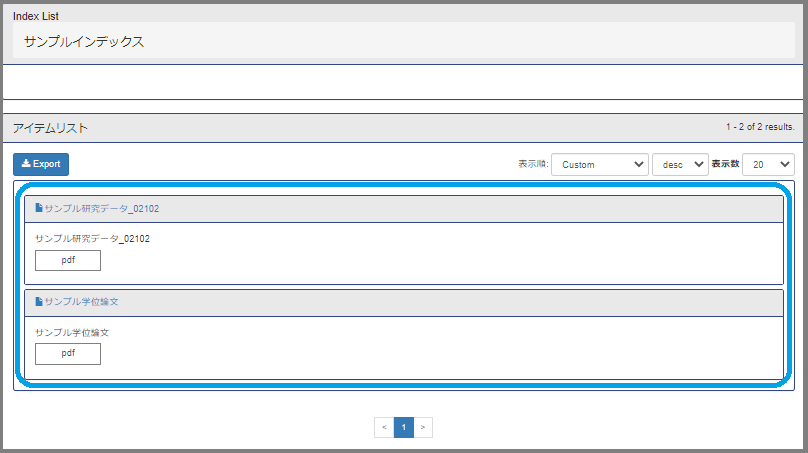Image resolution: width=808 pixels, height=453 pixels.
Task: Go to the next results page arrow
Action: coord(423,427)
